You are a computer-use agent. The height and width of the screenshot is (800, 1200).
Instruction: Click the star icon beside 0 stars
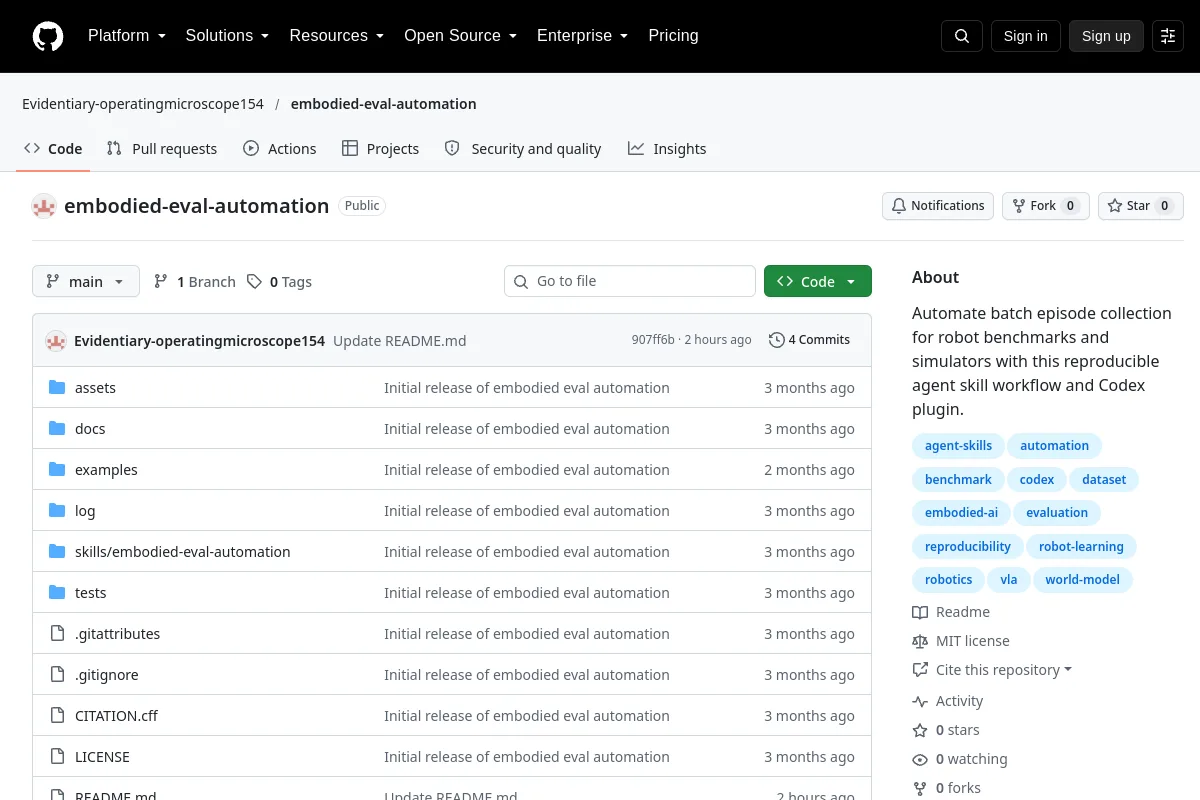pyautogui.click(x=920, y=730)
